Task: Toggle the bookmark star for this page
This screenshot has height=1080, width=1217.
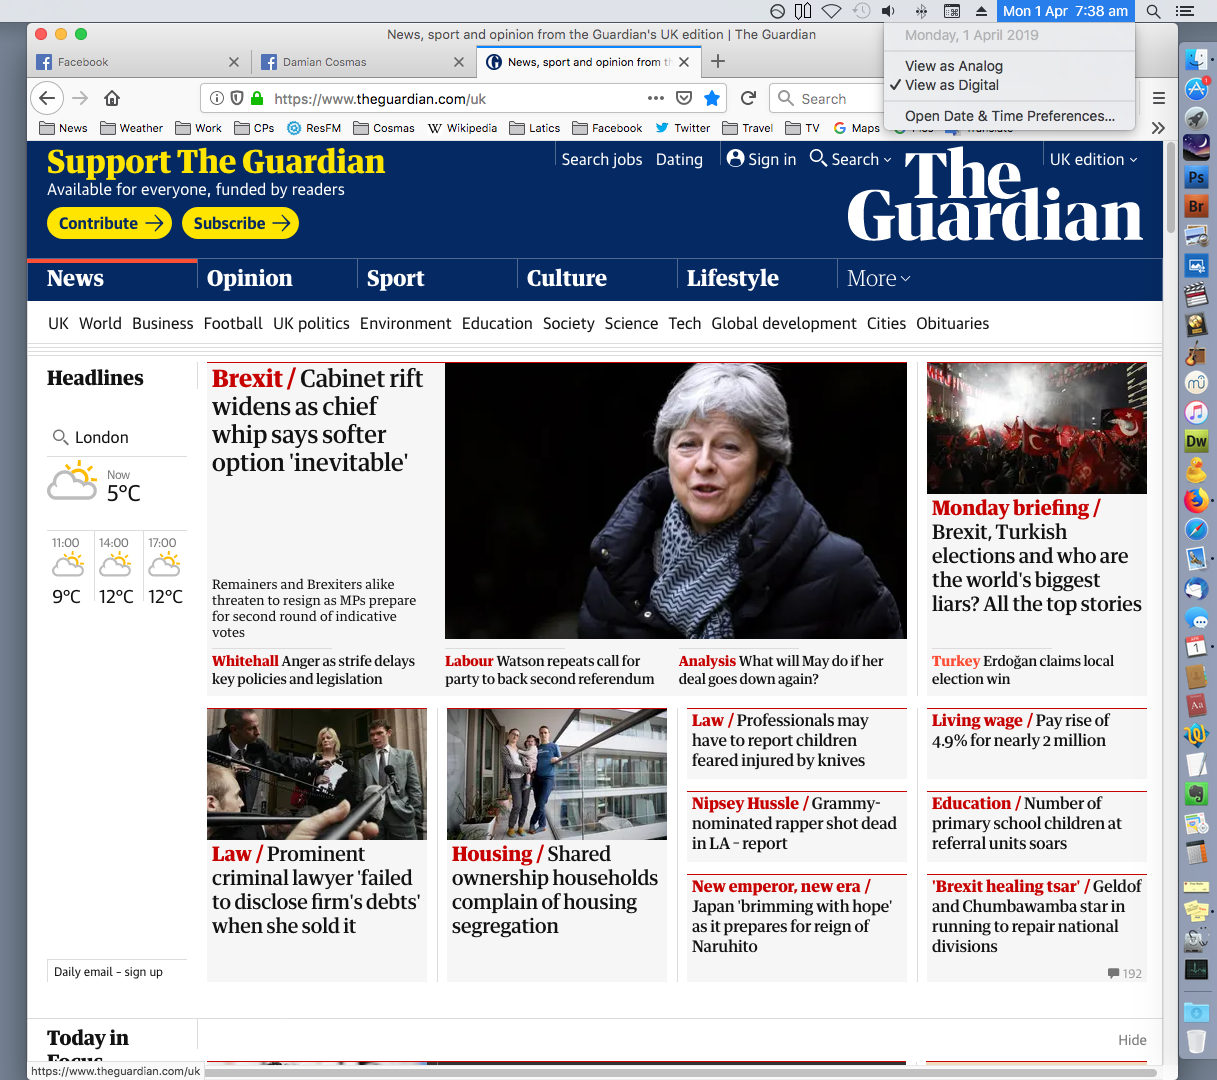Action: 712,98
